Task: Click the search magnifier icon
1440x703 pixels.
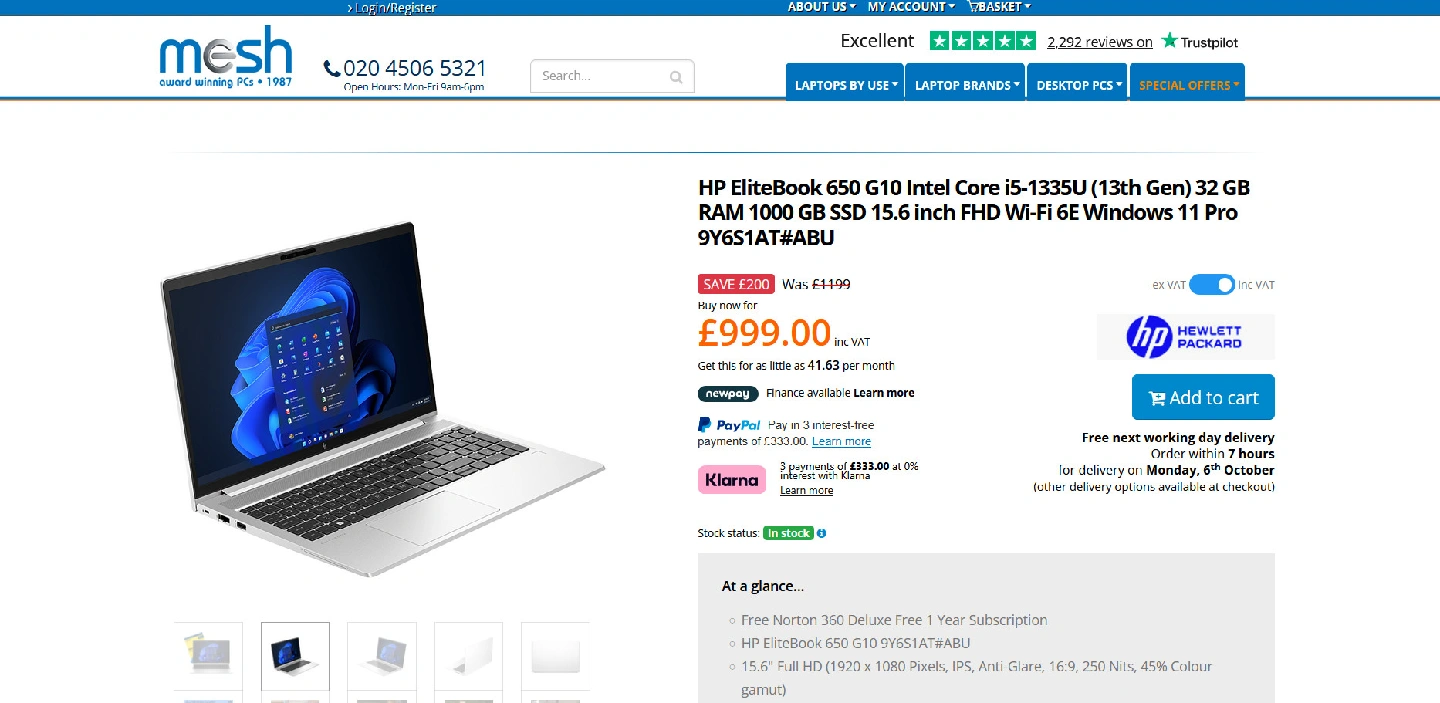Action: coord(676,77)
